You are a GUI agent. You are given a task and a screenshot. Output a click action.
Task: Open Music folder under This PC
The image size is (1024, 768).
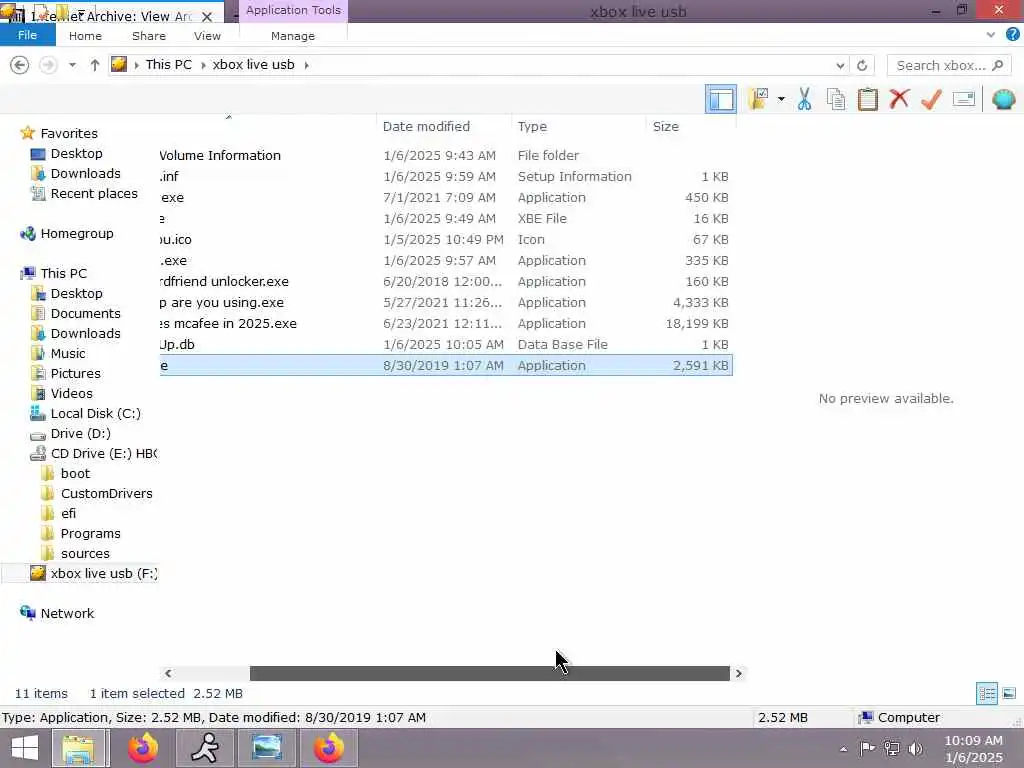(68, 353)
